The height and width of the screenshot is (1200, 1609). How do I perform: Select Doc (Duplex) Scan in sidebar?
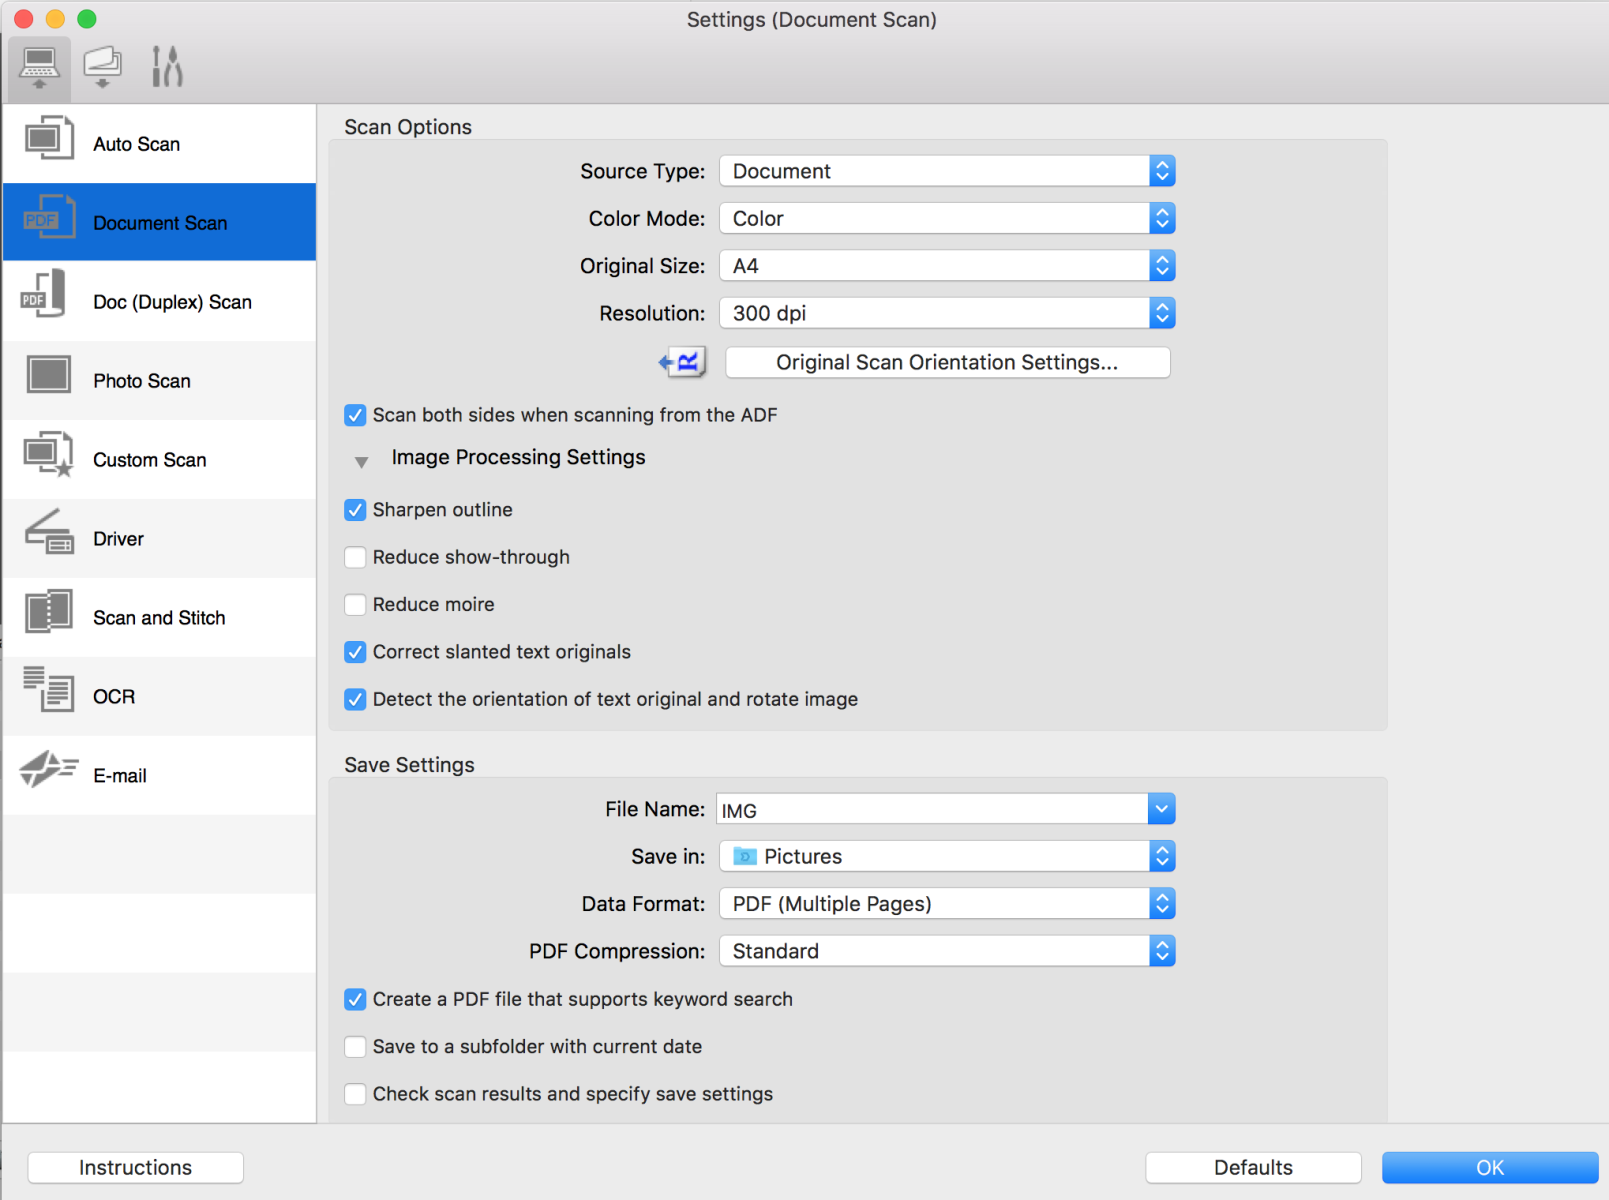click(x=159, y=301)
